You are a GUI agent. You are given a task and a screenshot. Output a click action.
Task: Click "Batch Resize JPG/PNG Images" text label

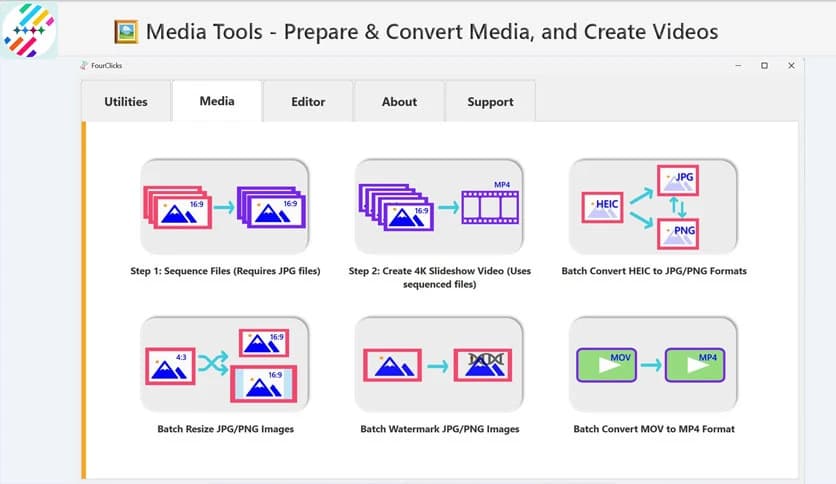(225, 429)
